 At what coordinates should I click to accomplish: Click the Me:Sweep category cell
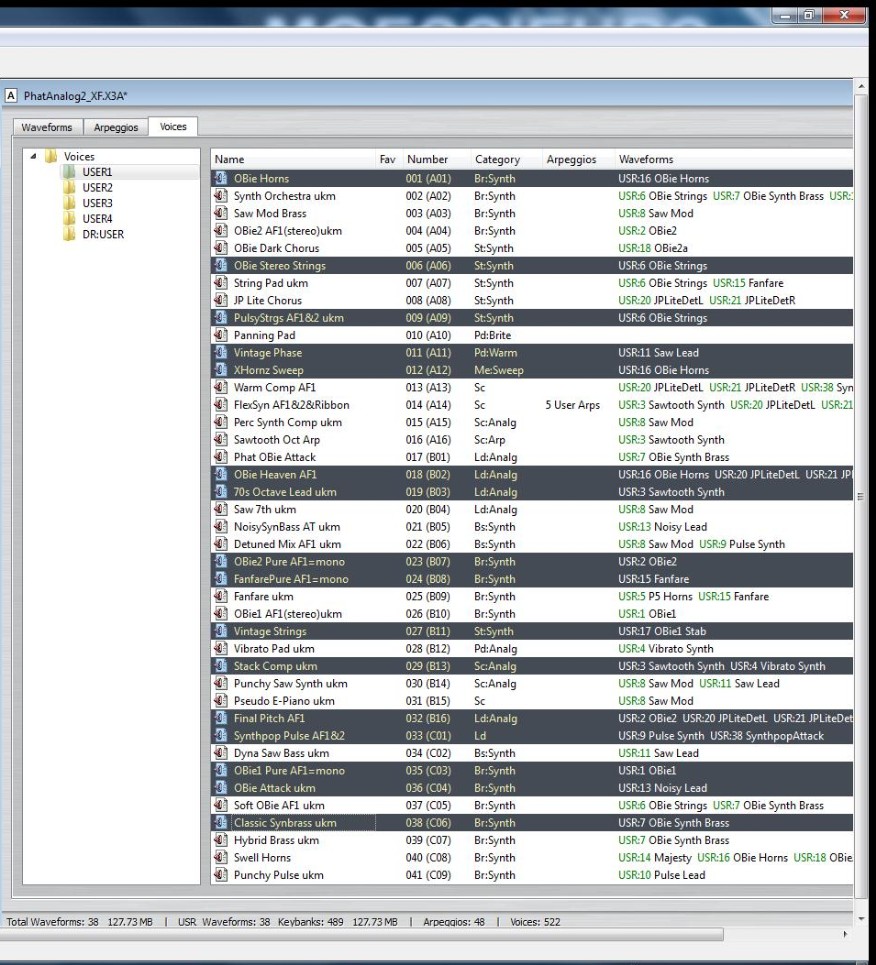(x=499, y=370)
